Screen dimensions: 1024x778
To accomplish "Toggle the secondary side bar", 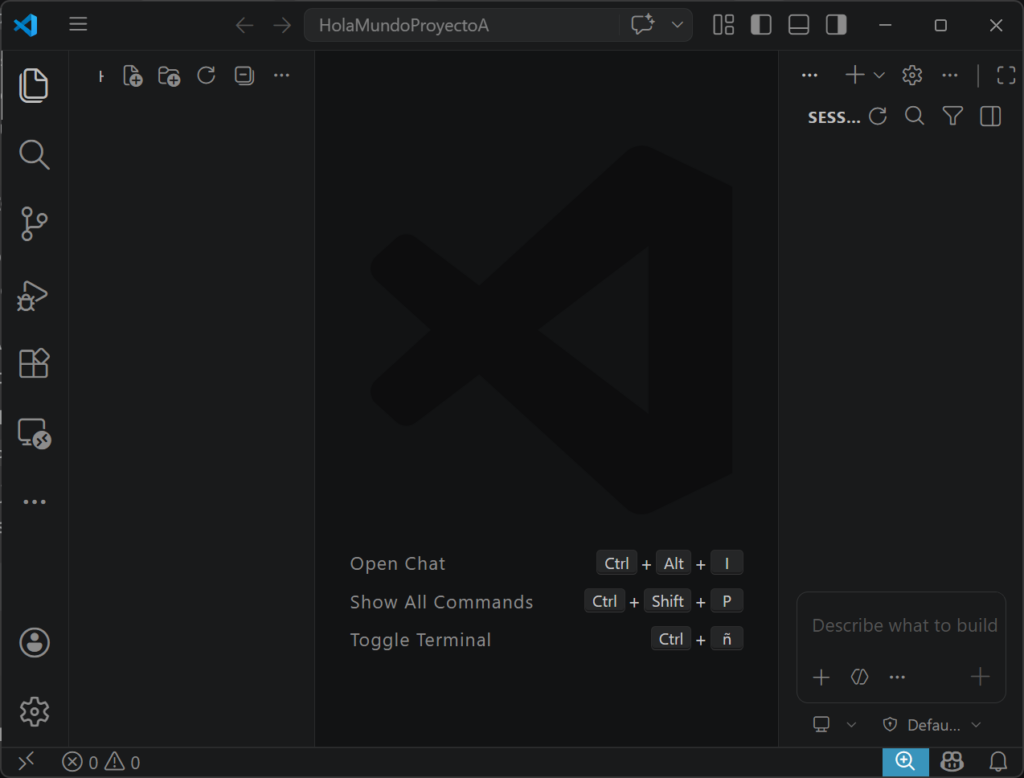I will pyautogui.click(x=836, y=25).
